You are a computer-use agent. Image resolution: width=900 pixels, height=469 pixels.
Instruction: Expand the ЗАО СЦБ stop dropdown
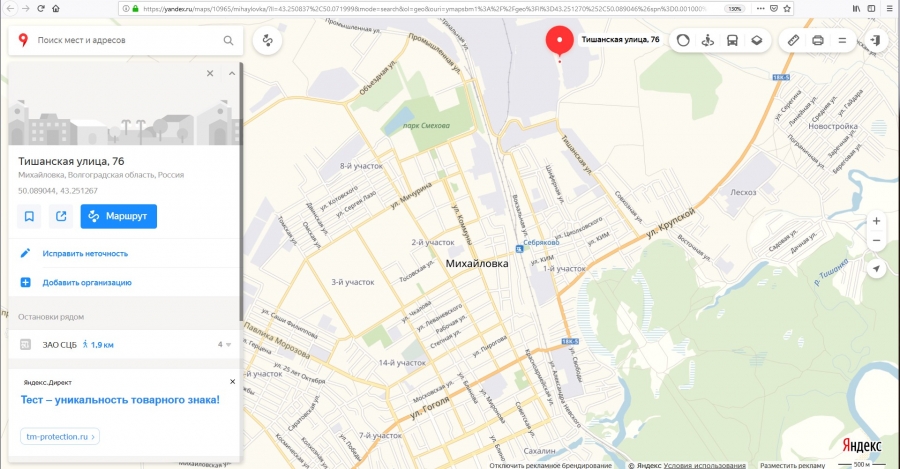click(x=224, y=344)
